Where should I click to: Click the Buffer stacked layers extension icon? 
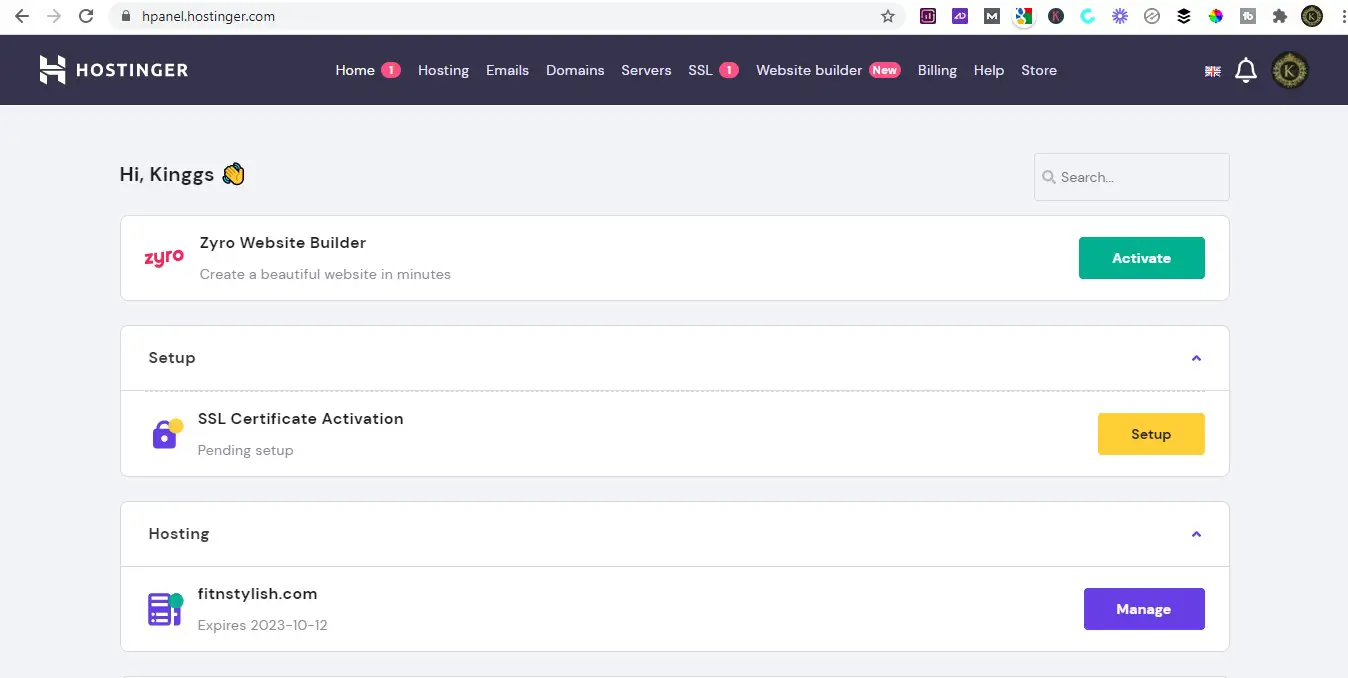1184,16
